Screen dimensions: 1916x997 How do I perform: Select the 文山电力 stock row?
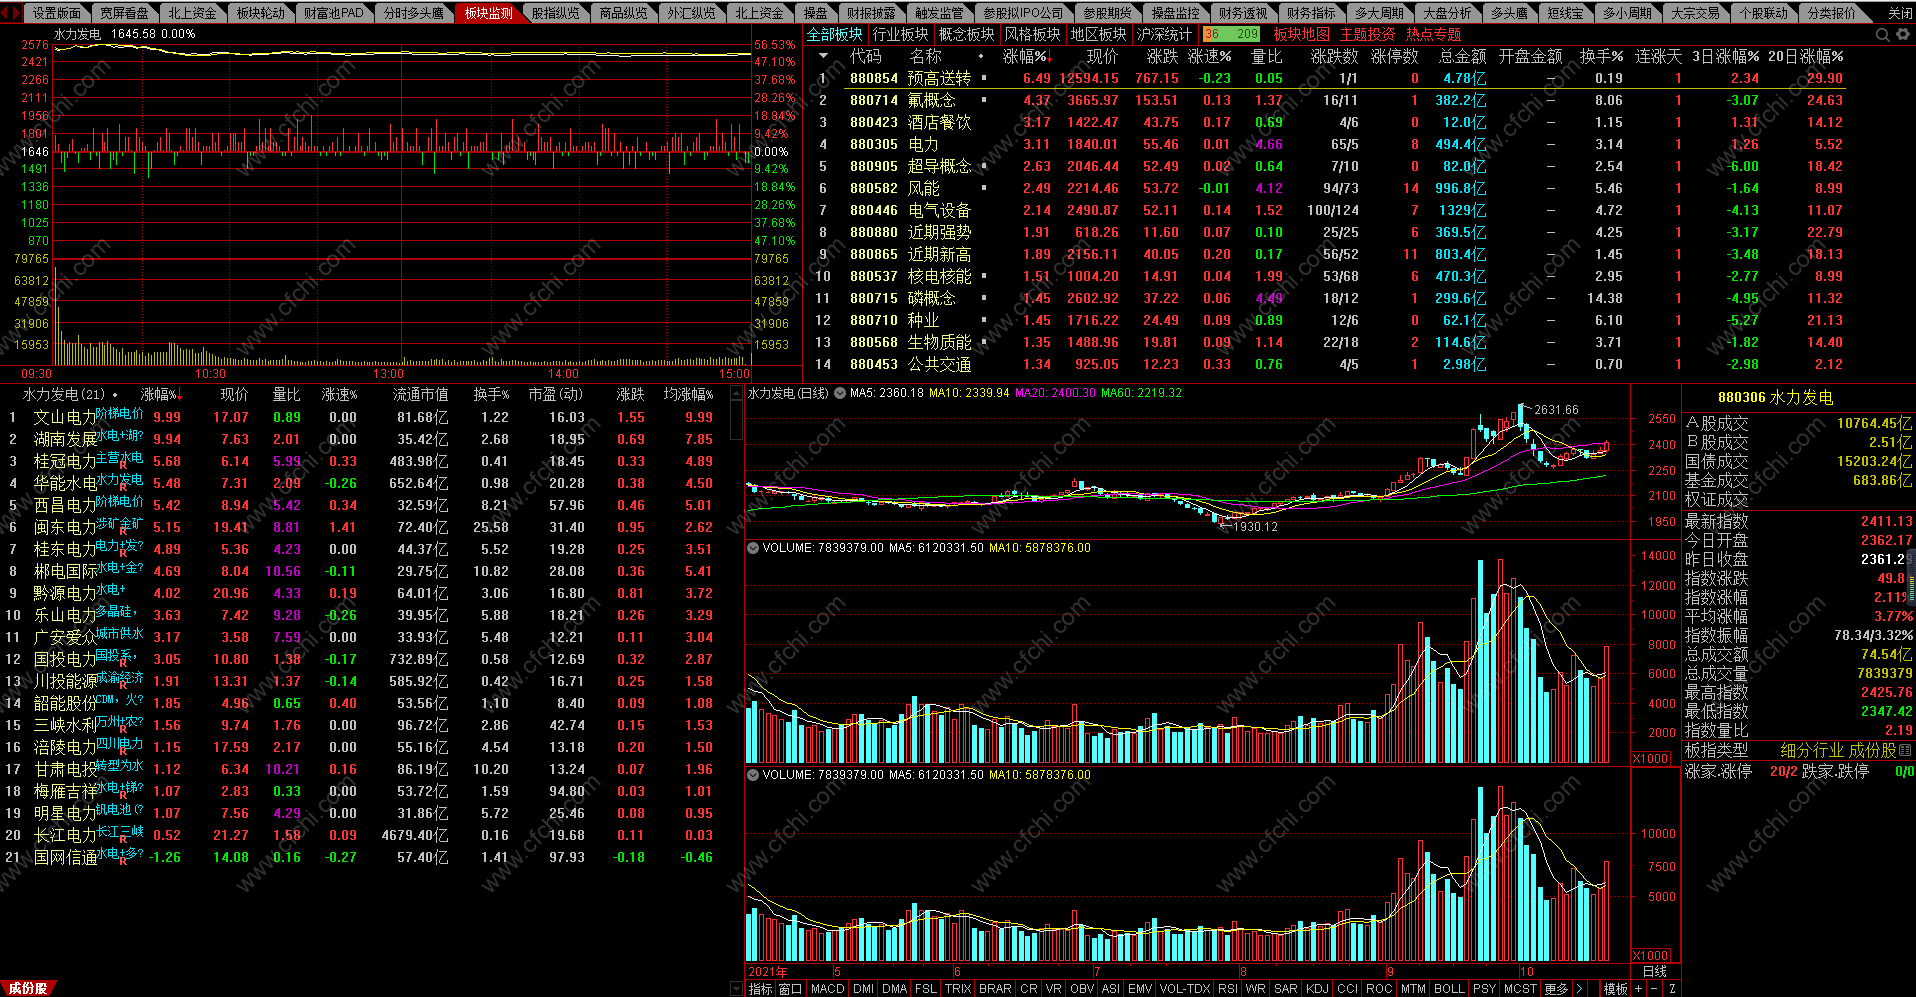pos(365,417)
